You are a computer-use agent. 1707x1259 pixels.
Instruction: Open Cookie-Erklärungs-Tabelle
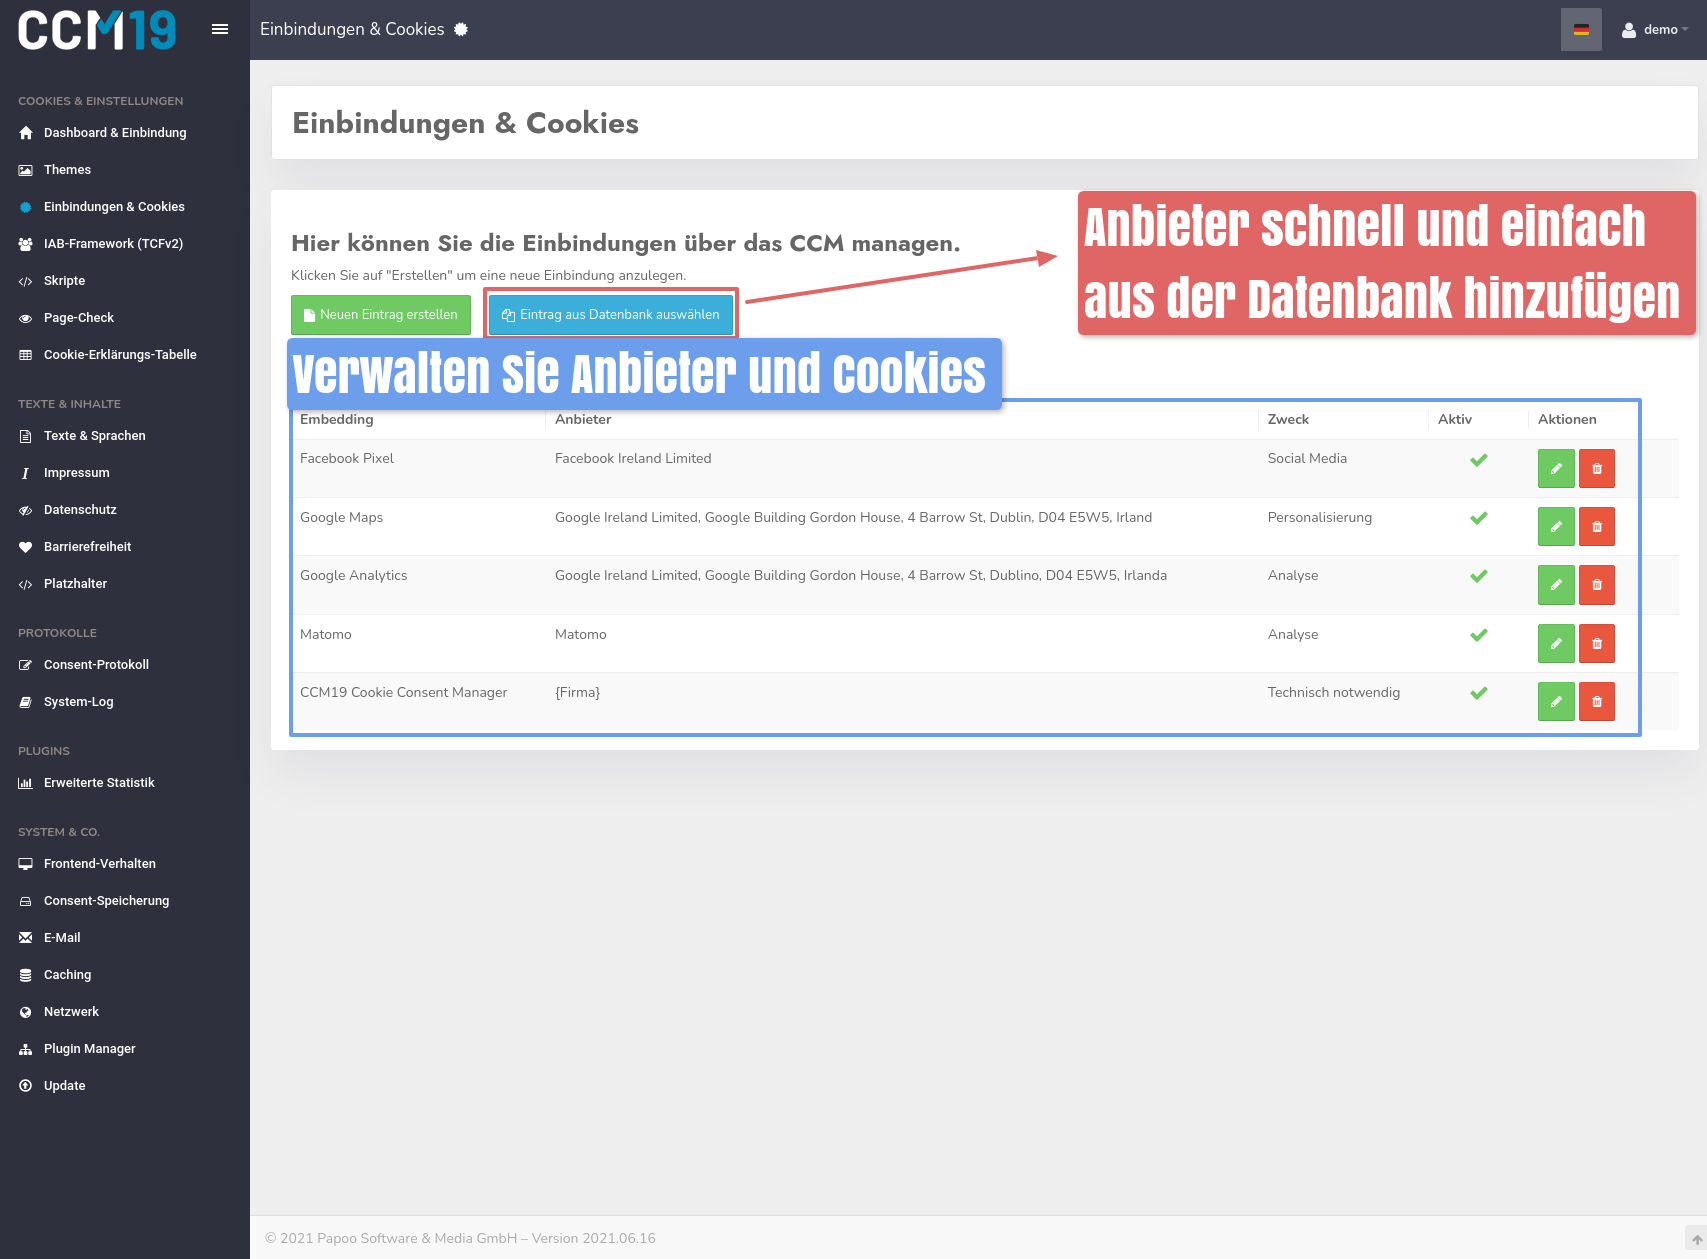(x=120, y=355)
